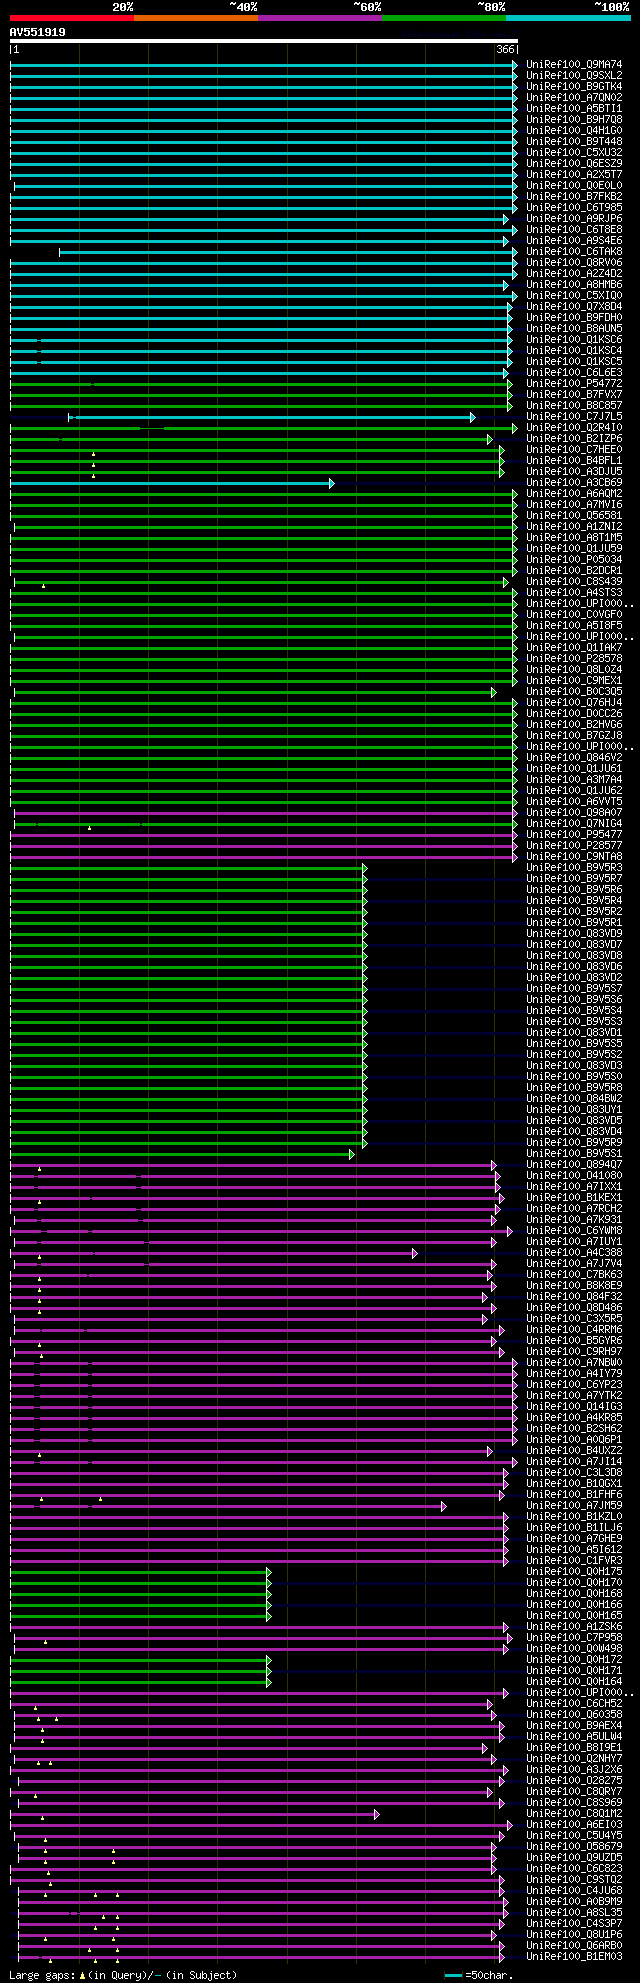Click the UniRef100_B0C3Q5 label
The image size is (640, 1983).
click(574, 692)
